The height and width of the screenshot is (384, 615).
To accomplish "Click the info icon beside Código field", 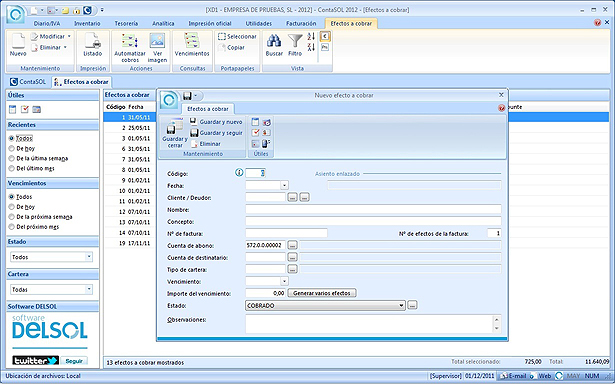I will click(x=239, y=173).
